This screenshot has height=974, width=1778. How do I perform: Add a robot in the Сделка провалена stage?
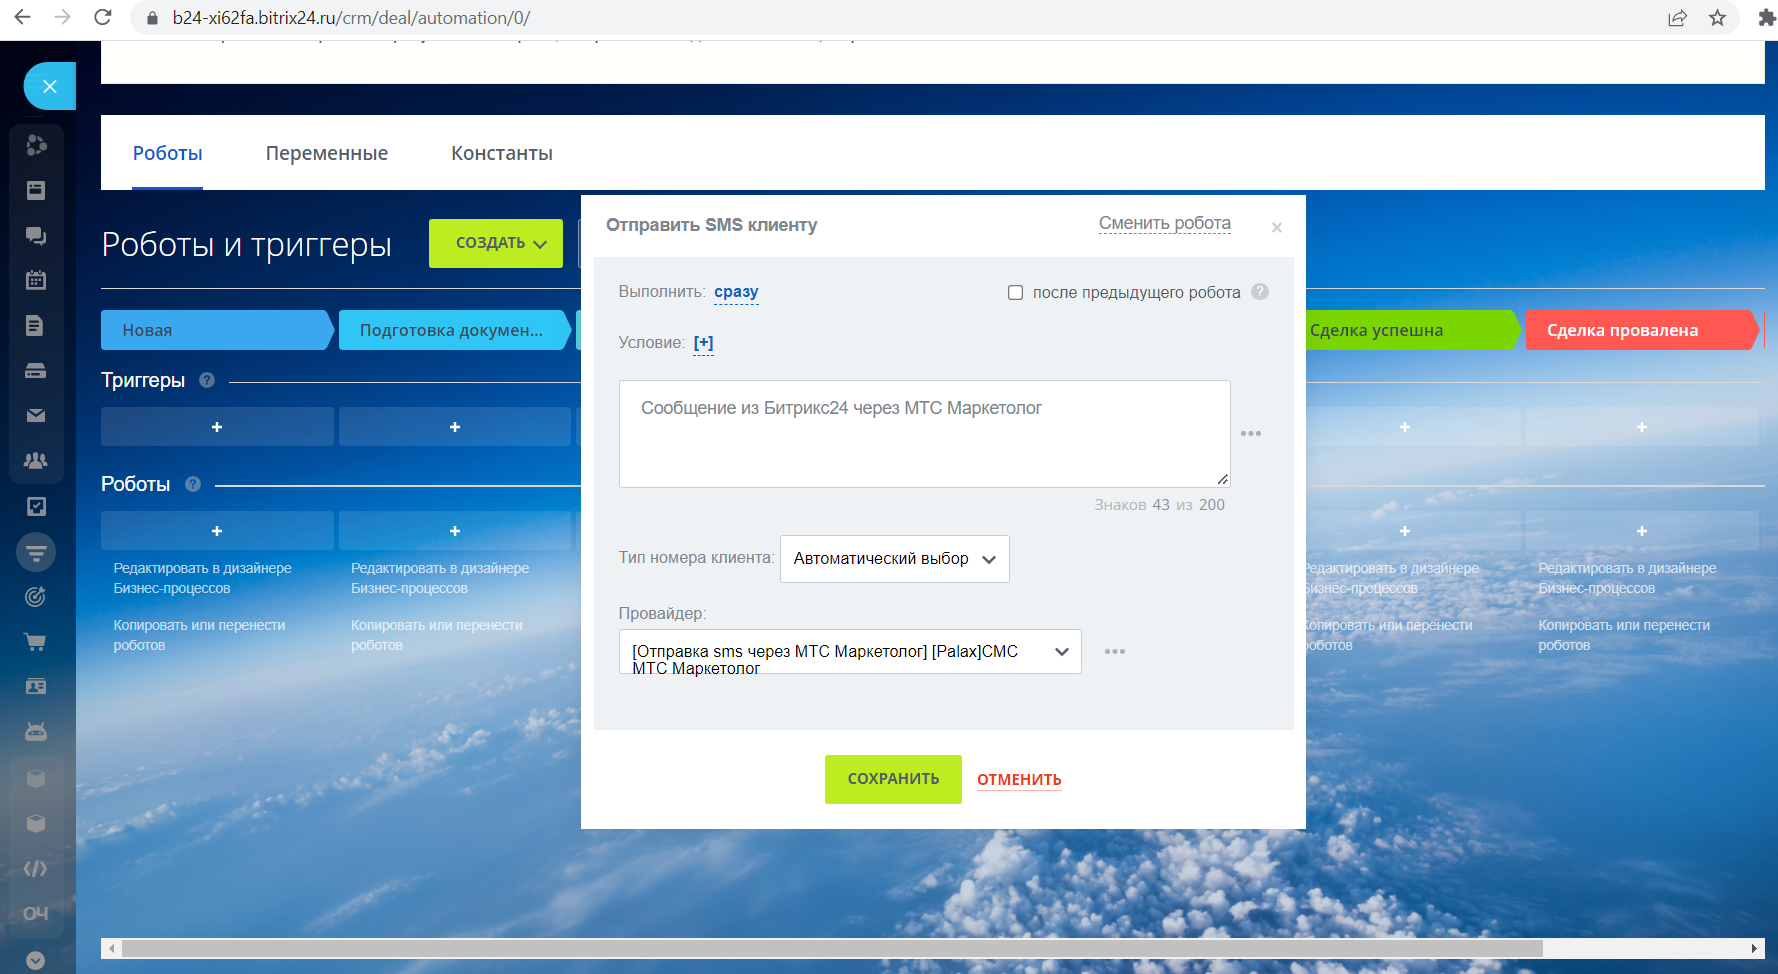point(1642,531)
